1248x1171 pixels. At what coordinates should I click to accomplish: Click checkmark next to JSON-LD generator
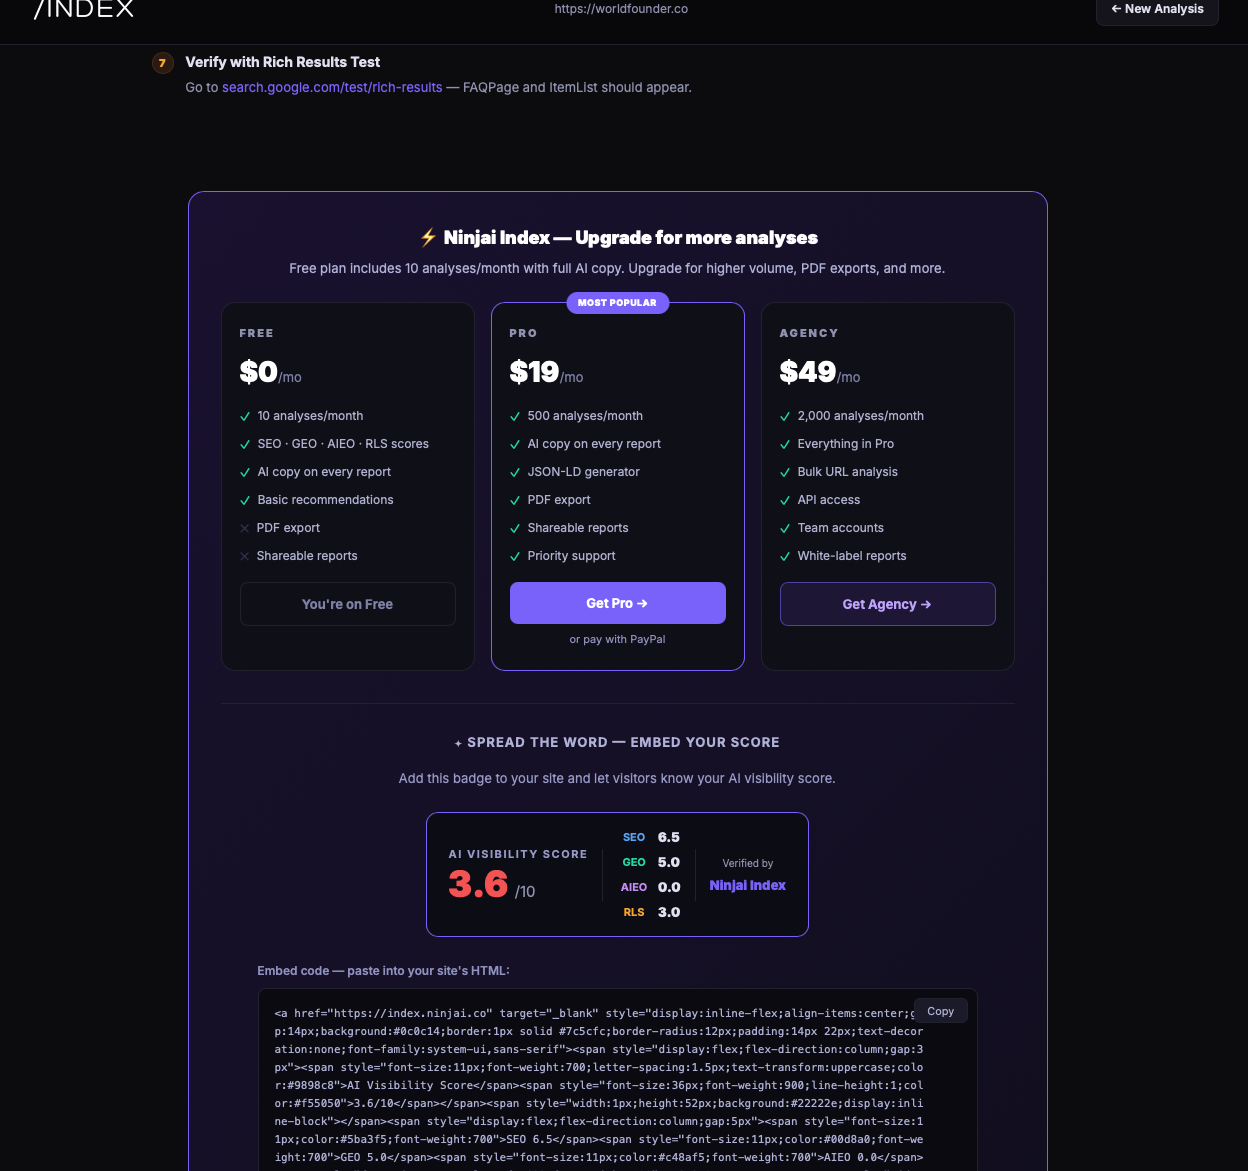click(x=515, y=472)
